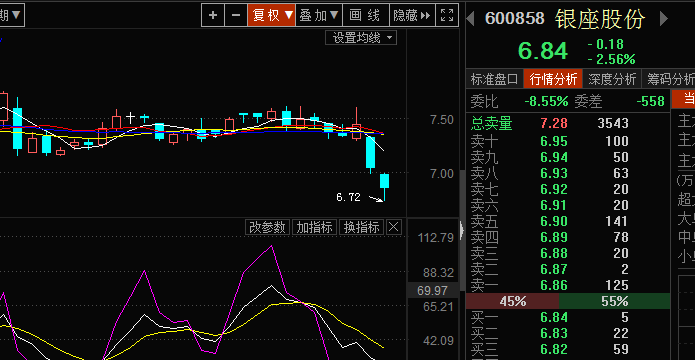Click the 改参数 button
Viewport: 695px width, 360px height.
(267, 227)
